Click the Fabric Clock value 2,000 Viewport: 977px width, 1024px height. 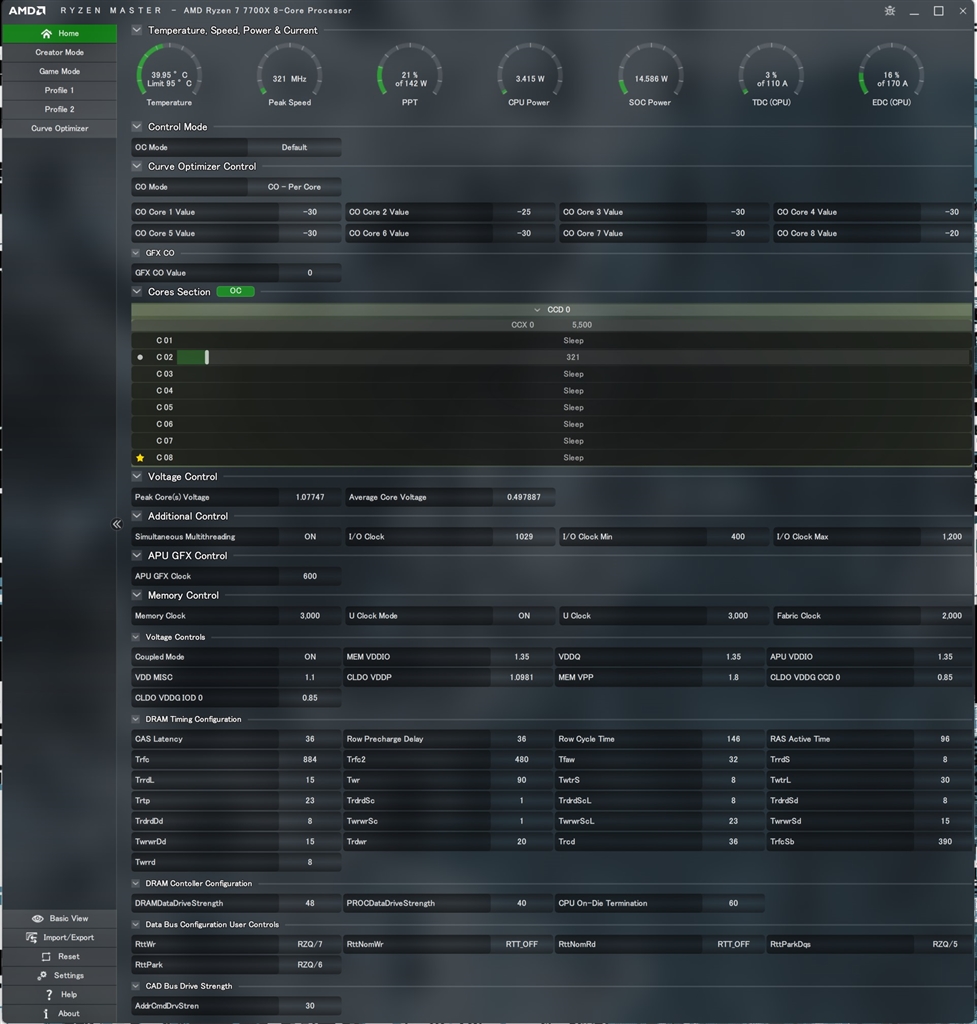point(946,616)
